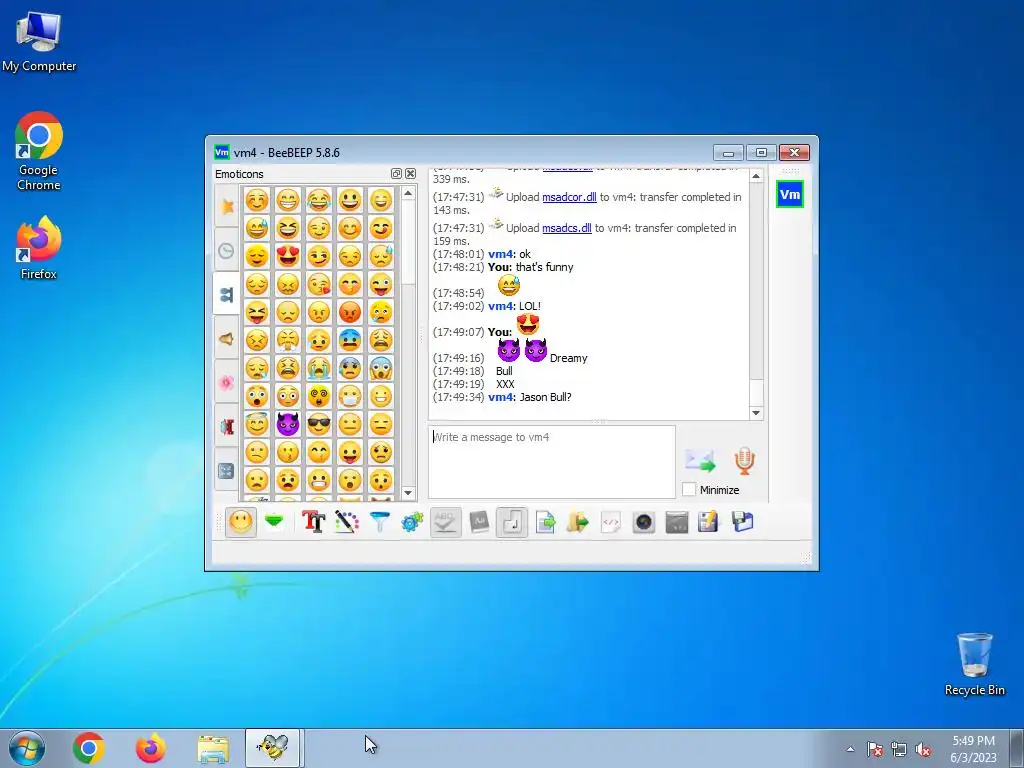The image size is (1024, 768).
Task: Open Chrome from the taskbar
Action: coord(89,748)
